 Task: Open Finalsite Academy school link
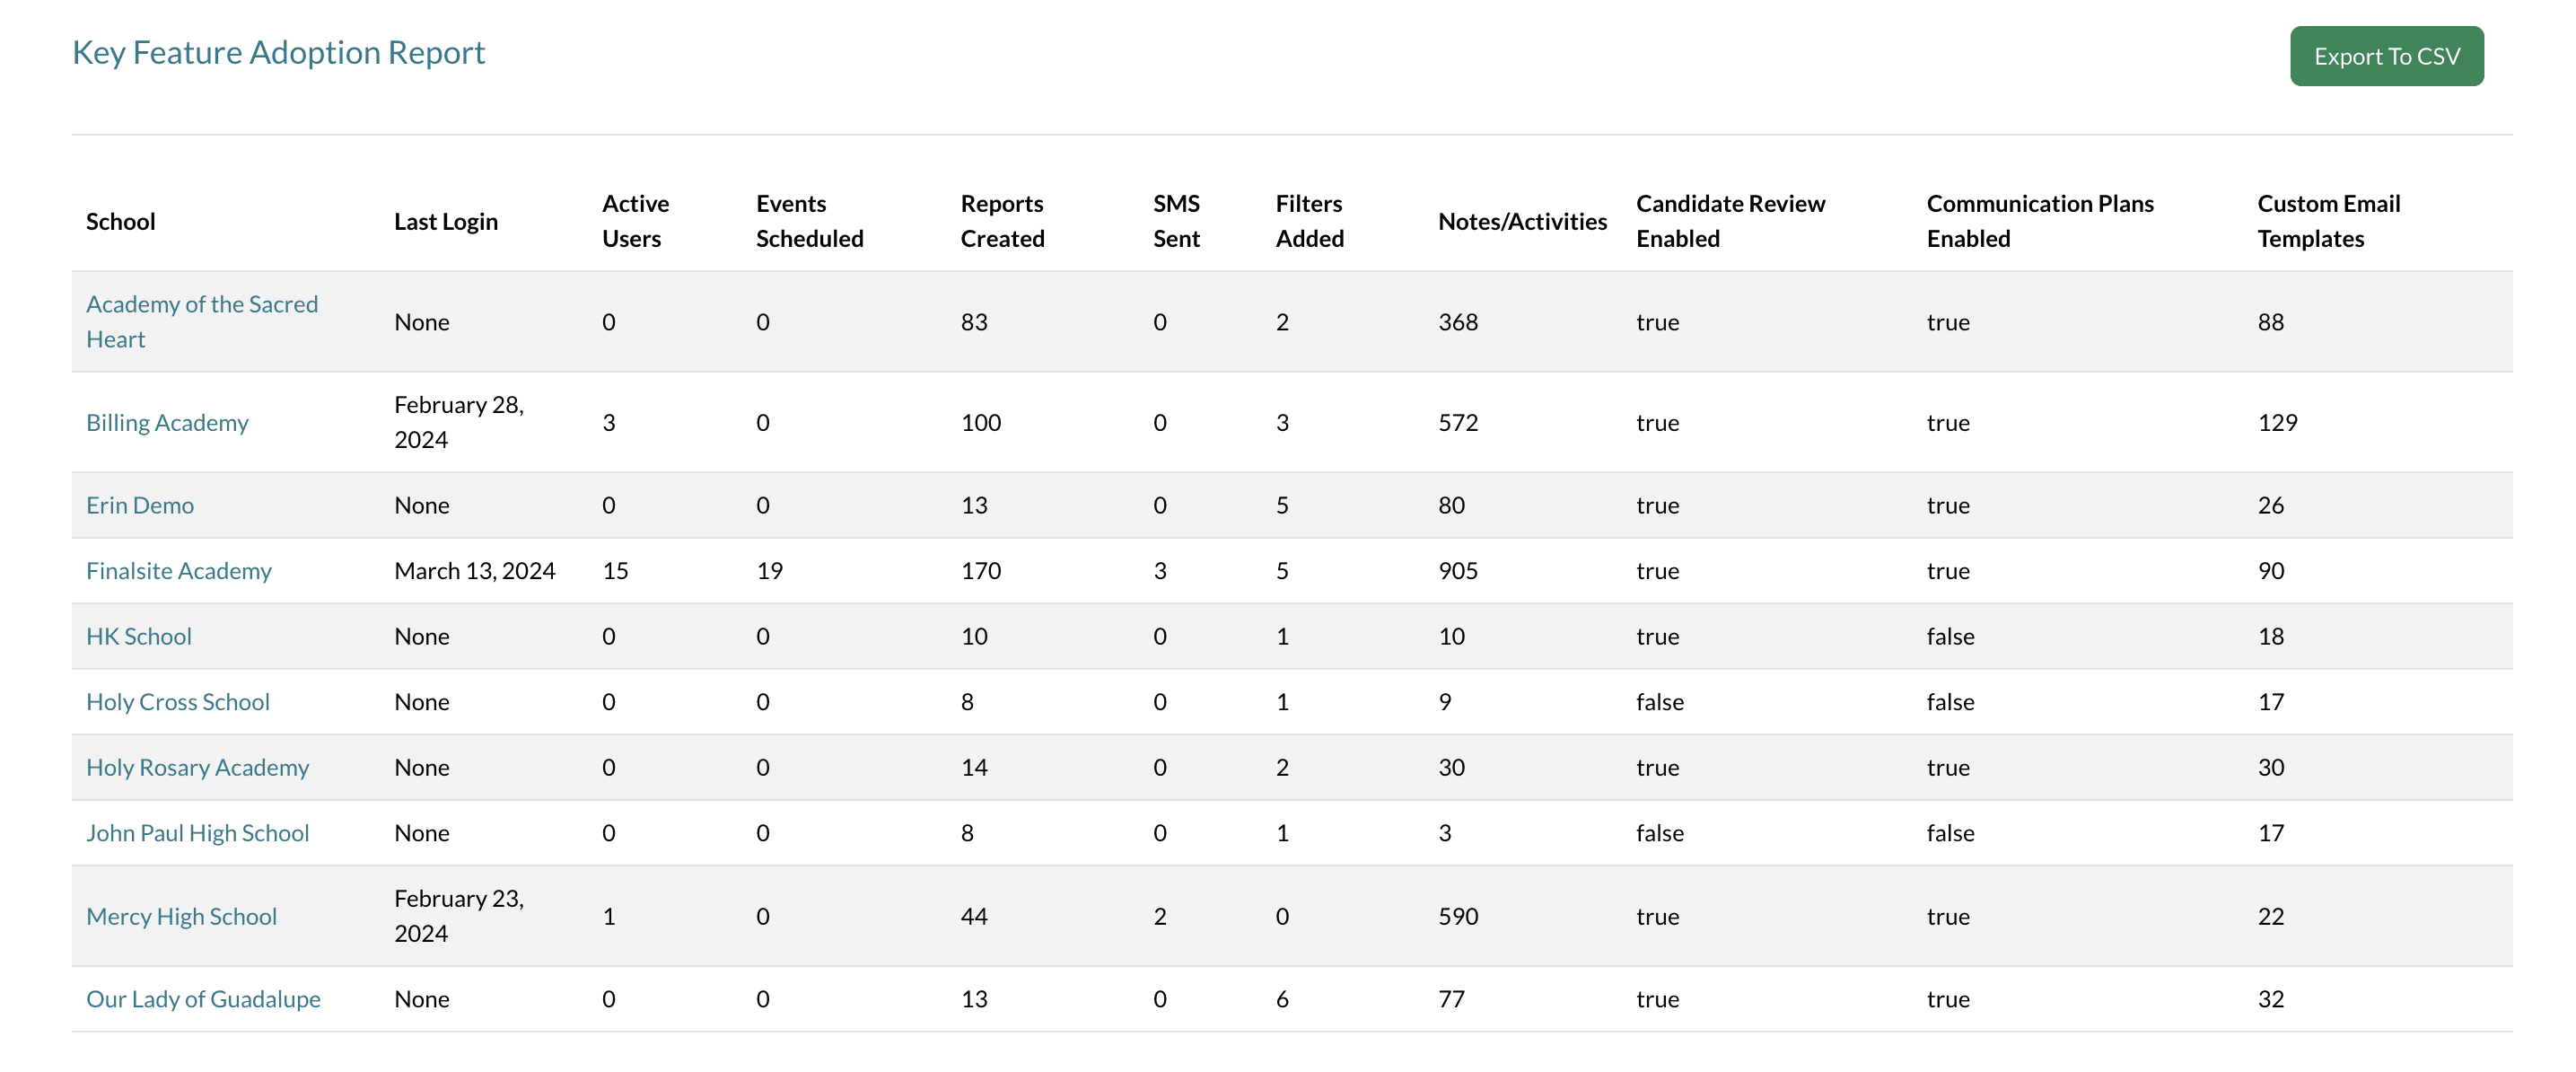(x=178, y=571)
